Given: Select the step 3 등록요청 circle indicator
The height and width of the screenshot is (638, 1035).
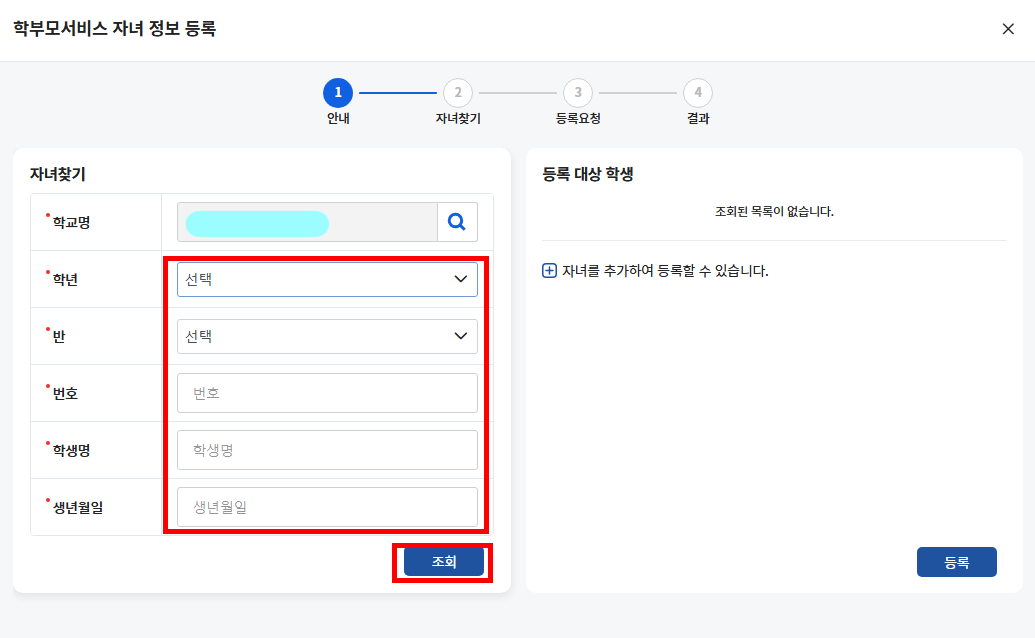Looking at the screenshot, I should 578,93.
